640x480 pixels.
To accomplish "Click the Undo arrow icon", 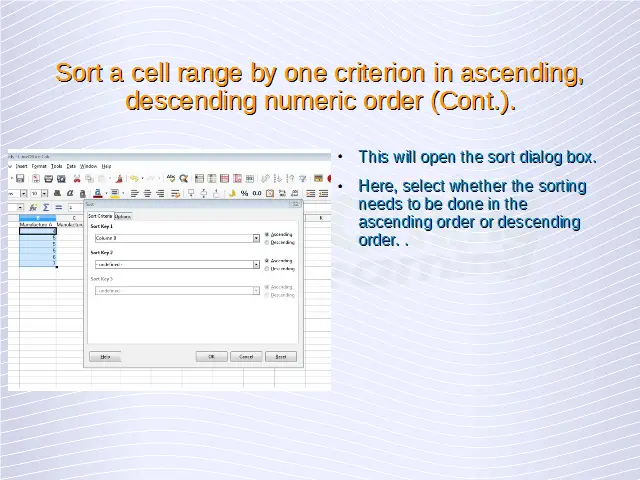I will (133, 179).
